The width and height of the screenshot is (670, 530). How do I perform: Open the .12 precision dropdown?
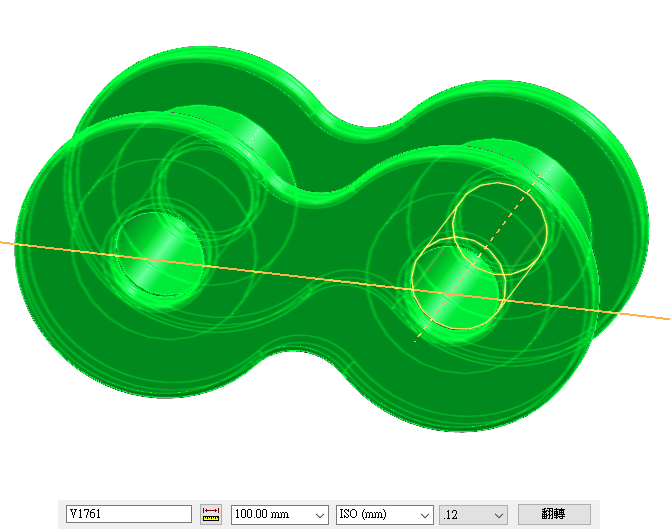pos(498,515)
